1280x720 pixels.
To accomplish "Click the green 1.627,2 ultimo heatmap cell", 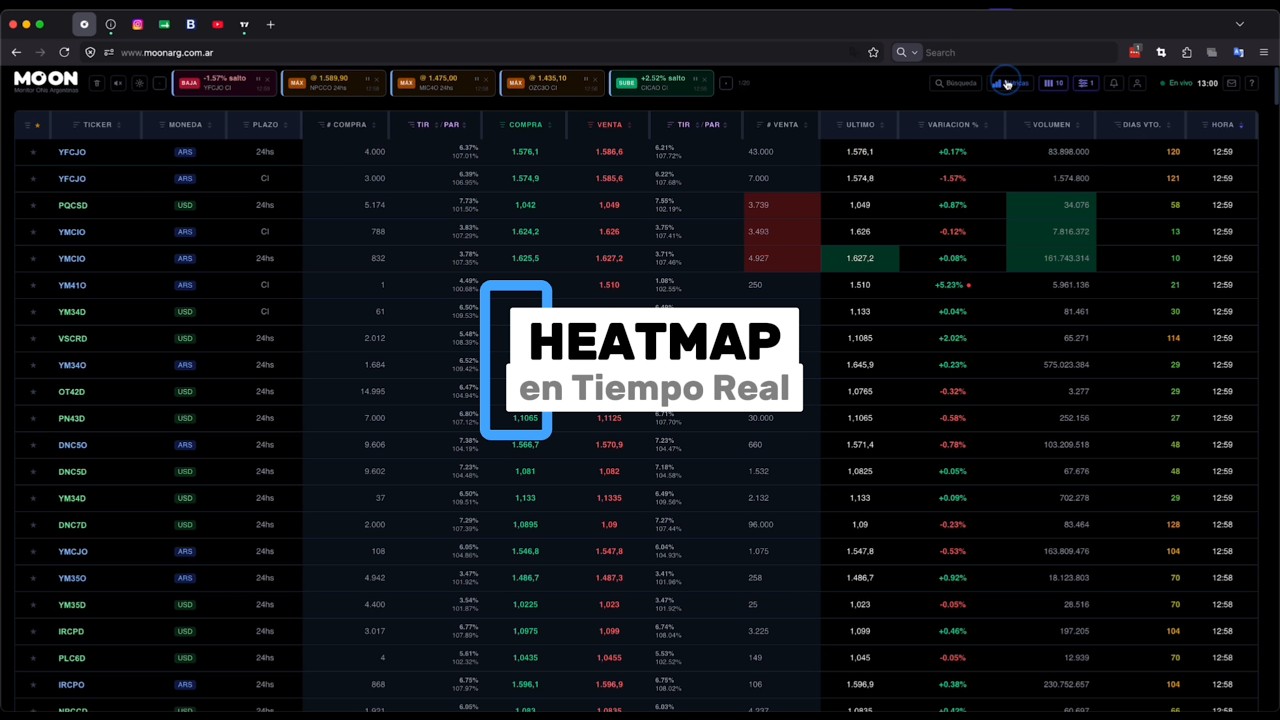I will tap(859, 258).
